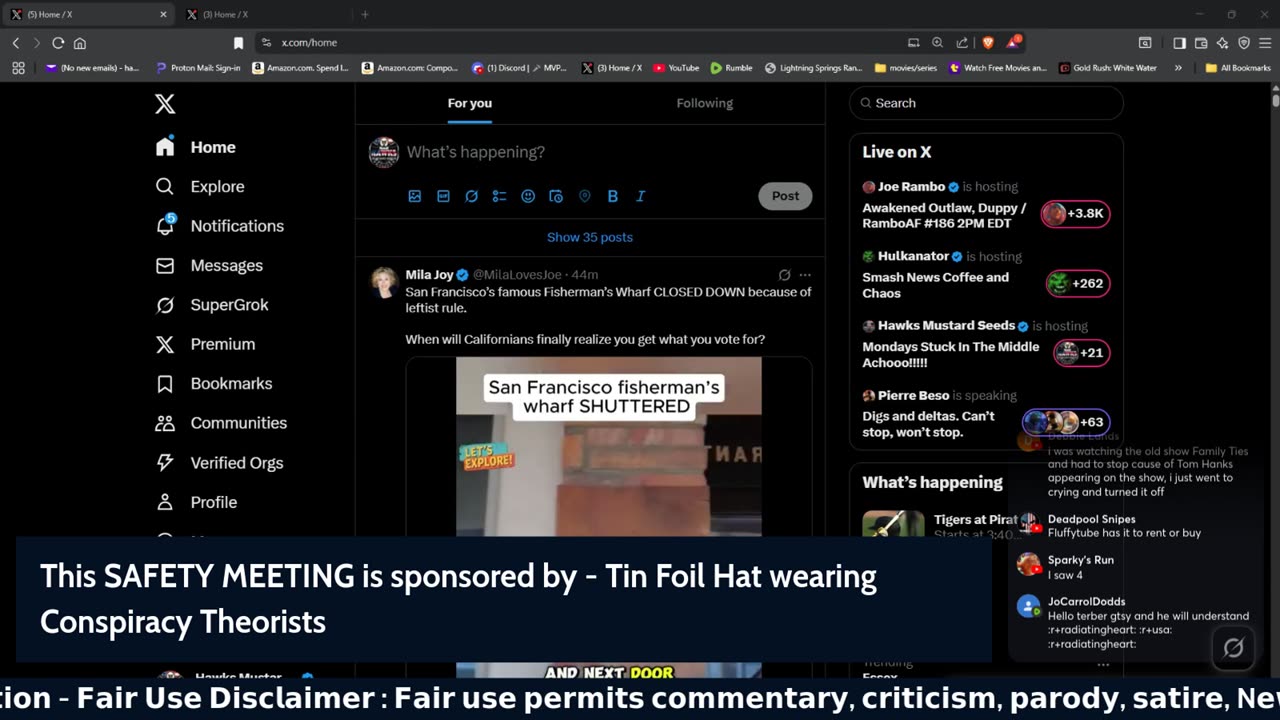Switch to the For you tab

tap(469, 104)
